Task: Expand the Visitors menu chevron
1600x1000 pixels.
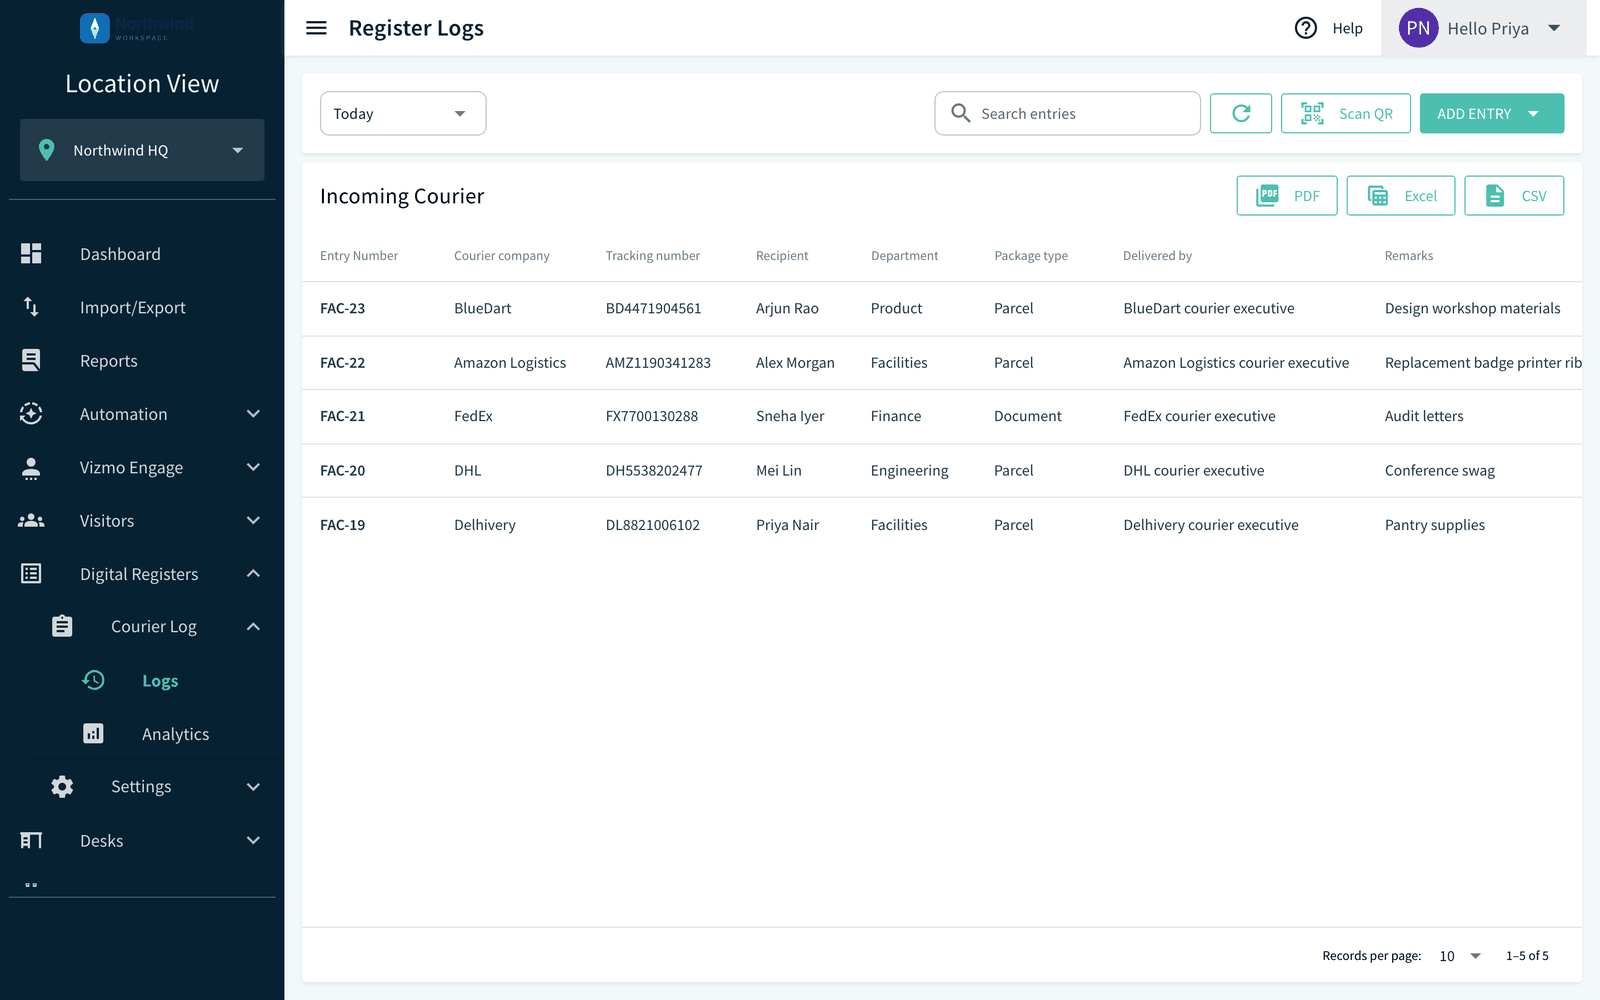Action: coord(253,520)
